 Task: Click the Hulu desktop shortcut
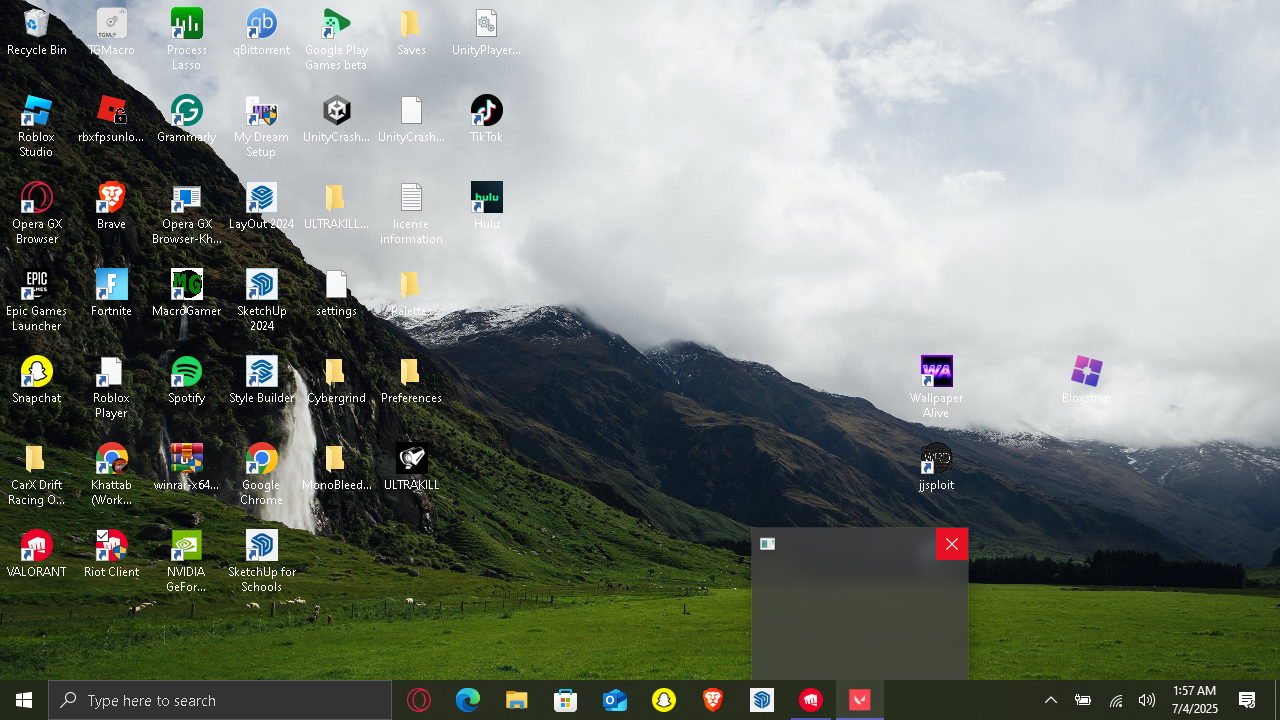(487, 206)
